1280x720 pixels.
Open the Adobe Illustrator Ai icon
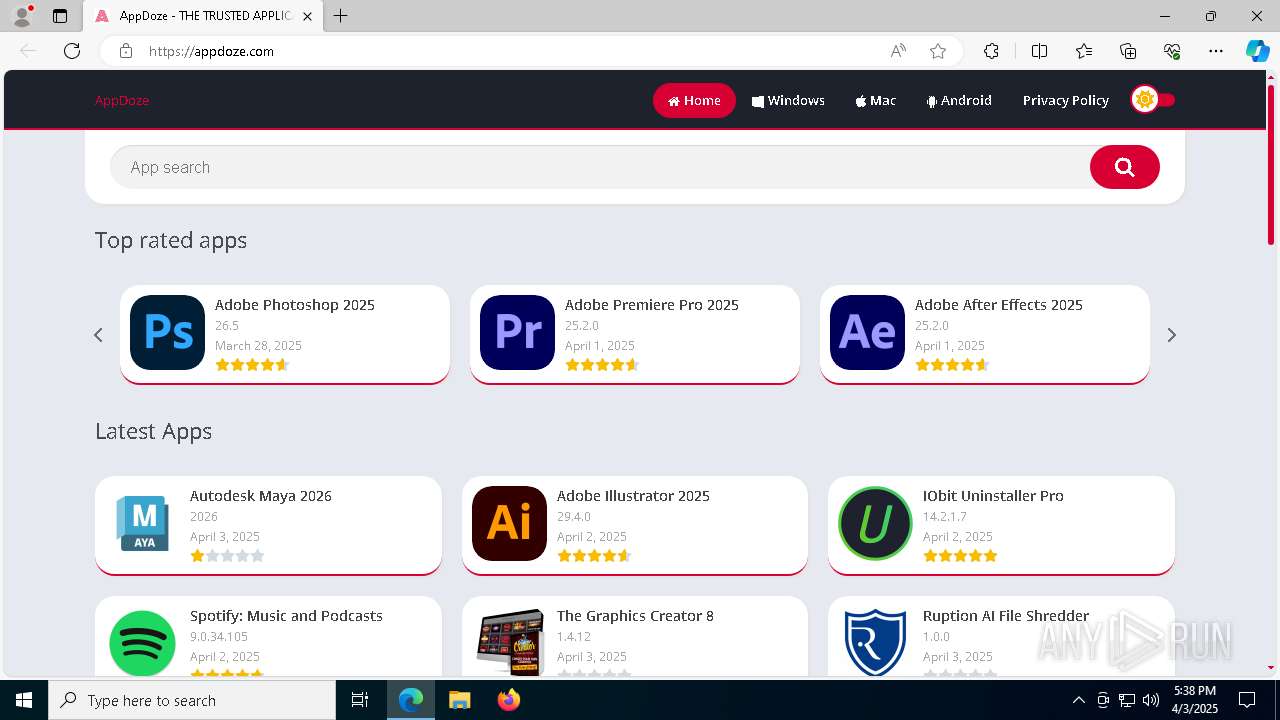pos(509,523)
